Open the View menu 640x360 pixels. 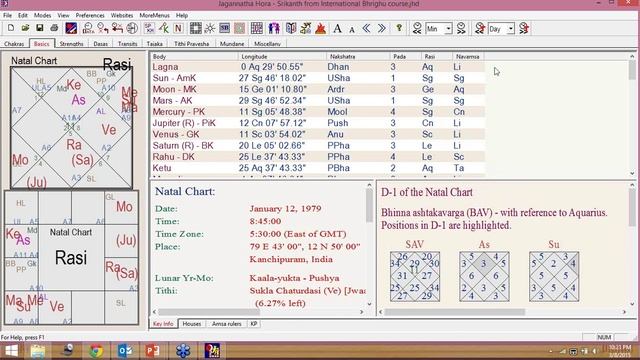pos(63,15)
